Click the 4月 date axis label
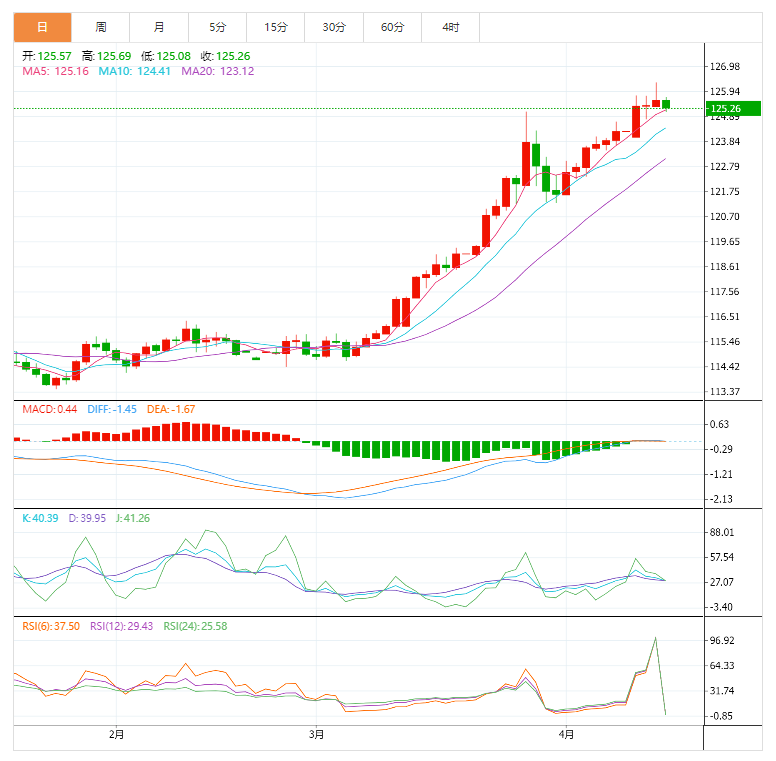Viewport: 776px width, 761px height. point(566,735)
